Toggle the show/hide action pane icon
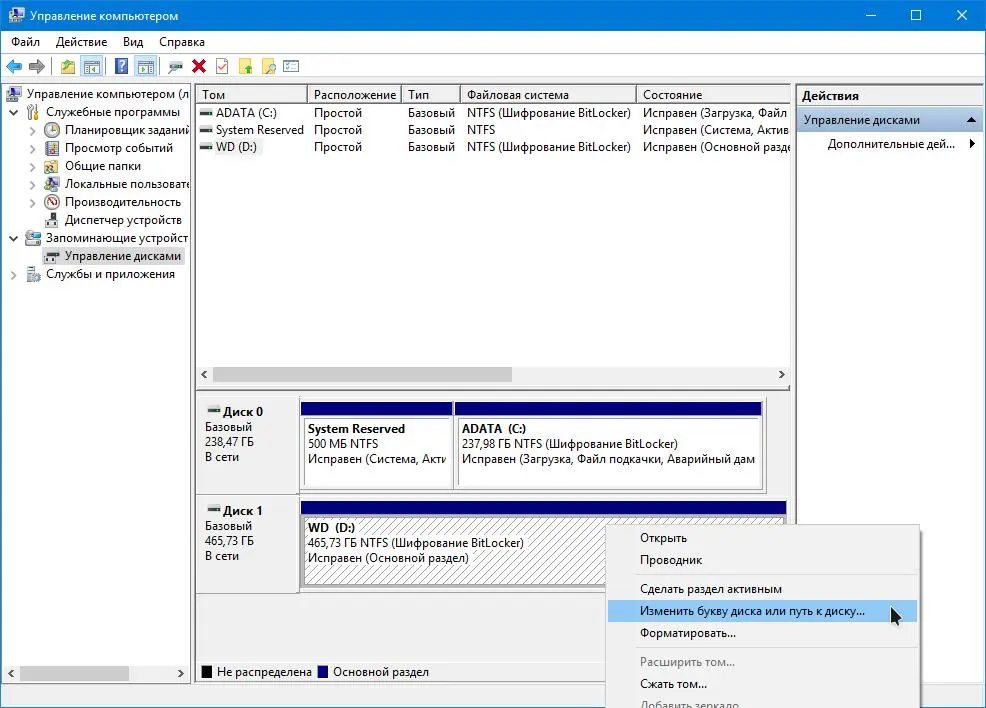The image size is (986, 708). 146,66
